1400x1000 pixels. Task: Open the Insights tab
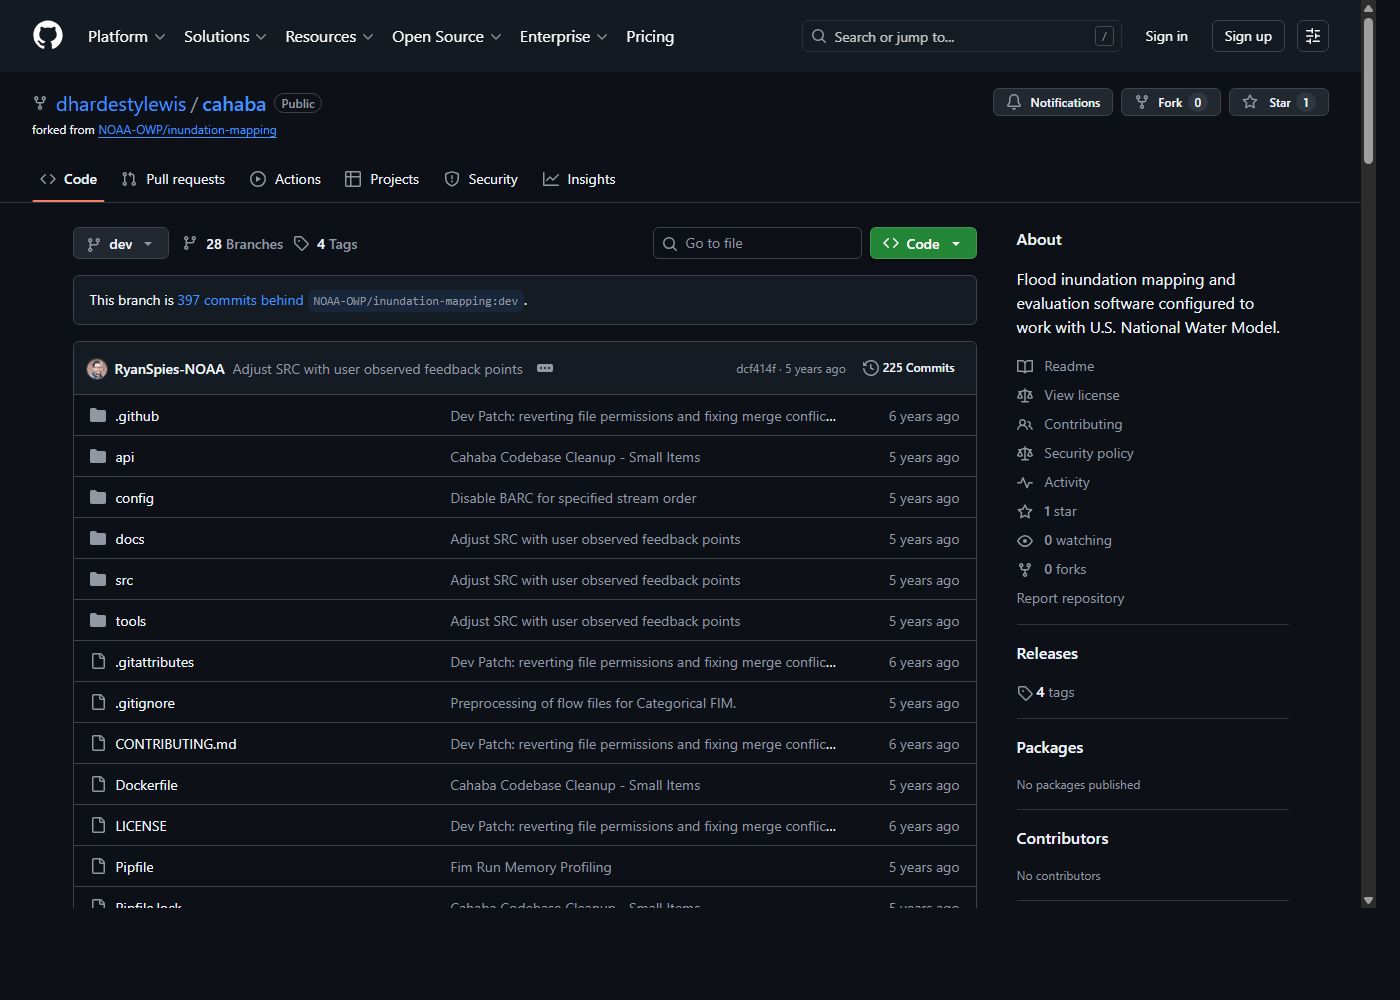579,179
